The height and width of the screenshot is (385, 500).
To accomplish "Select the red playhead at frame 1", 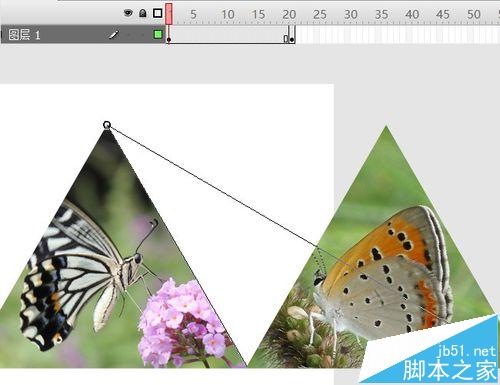I will (169, 14).
